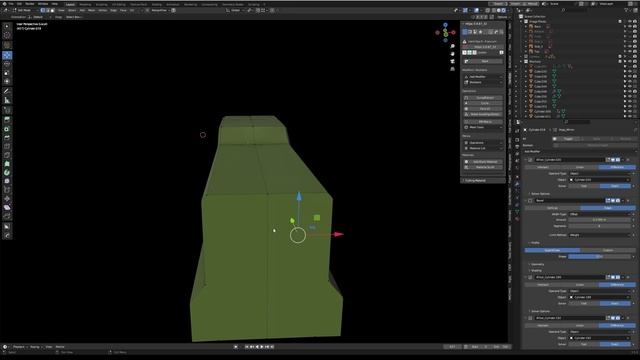The image size is (640, 360).
Task: Toggle camera view icon in viewport
Action: [452, 61]
